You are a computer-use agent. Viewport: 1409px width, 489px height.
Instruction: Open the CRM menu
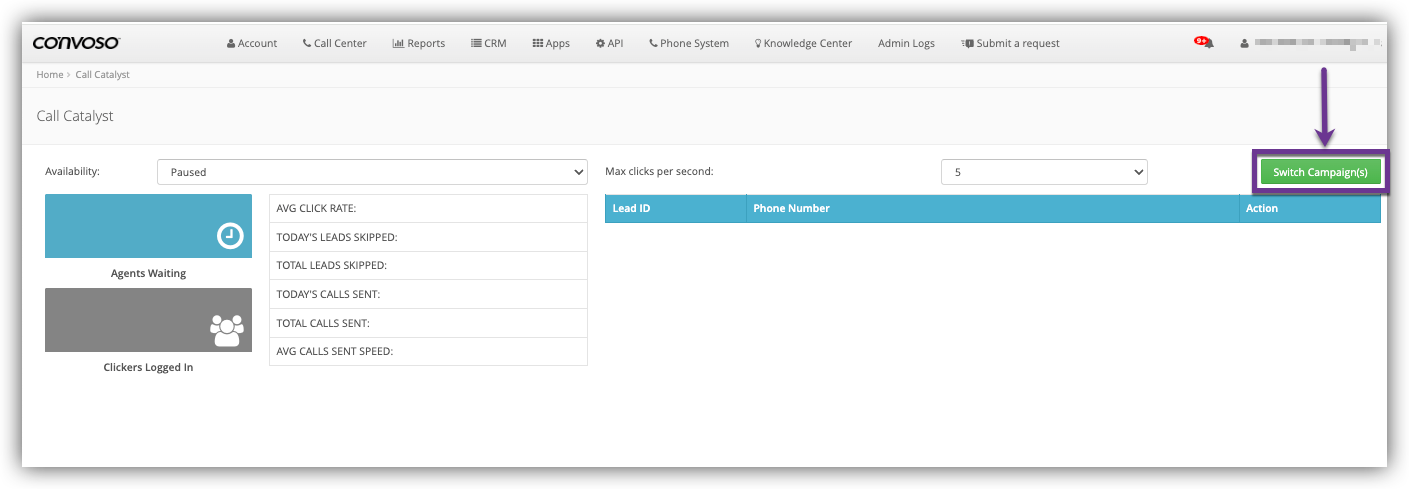click(x=489, y=43)
